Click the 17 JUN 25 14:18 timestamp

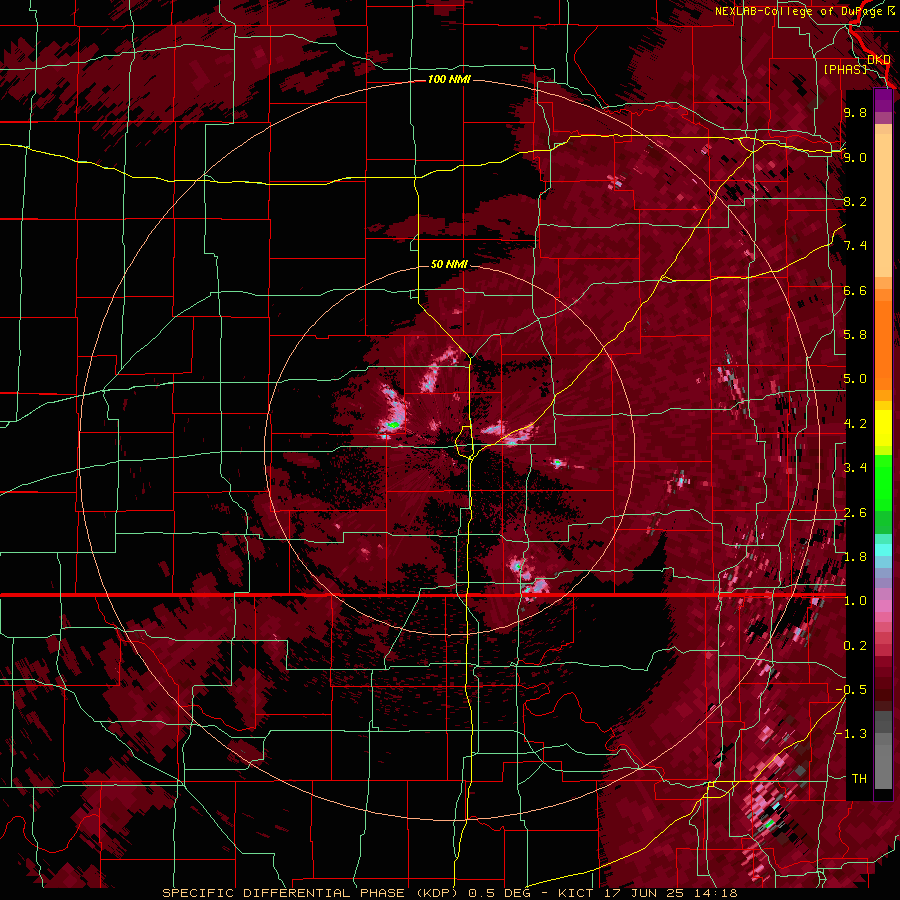tap(671, 893)
